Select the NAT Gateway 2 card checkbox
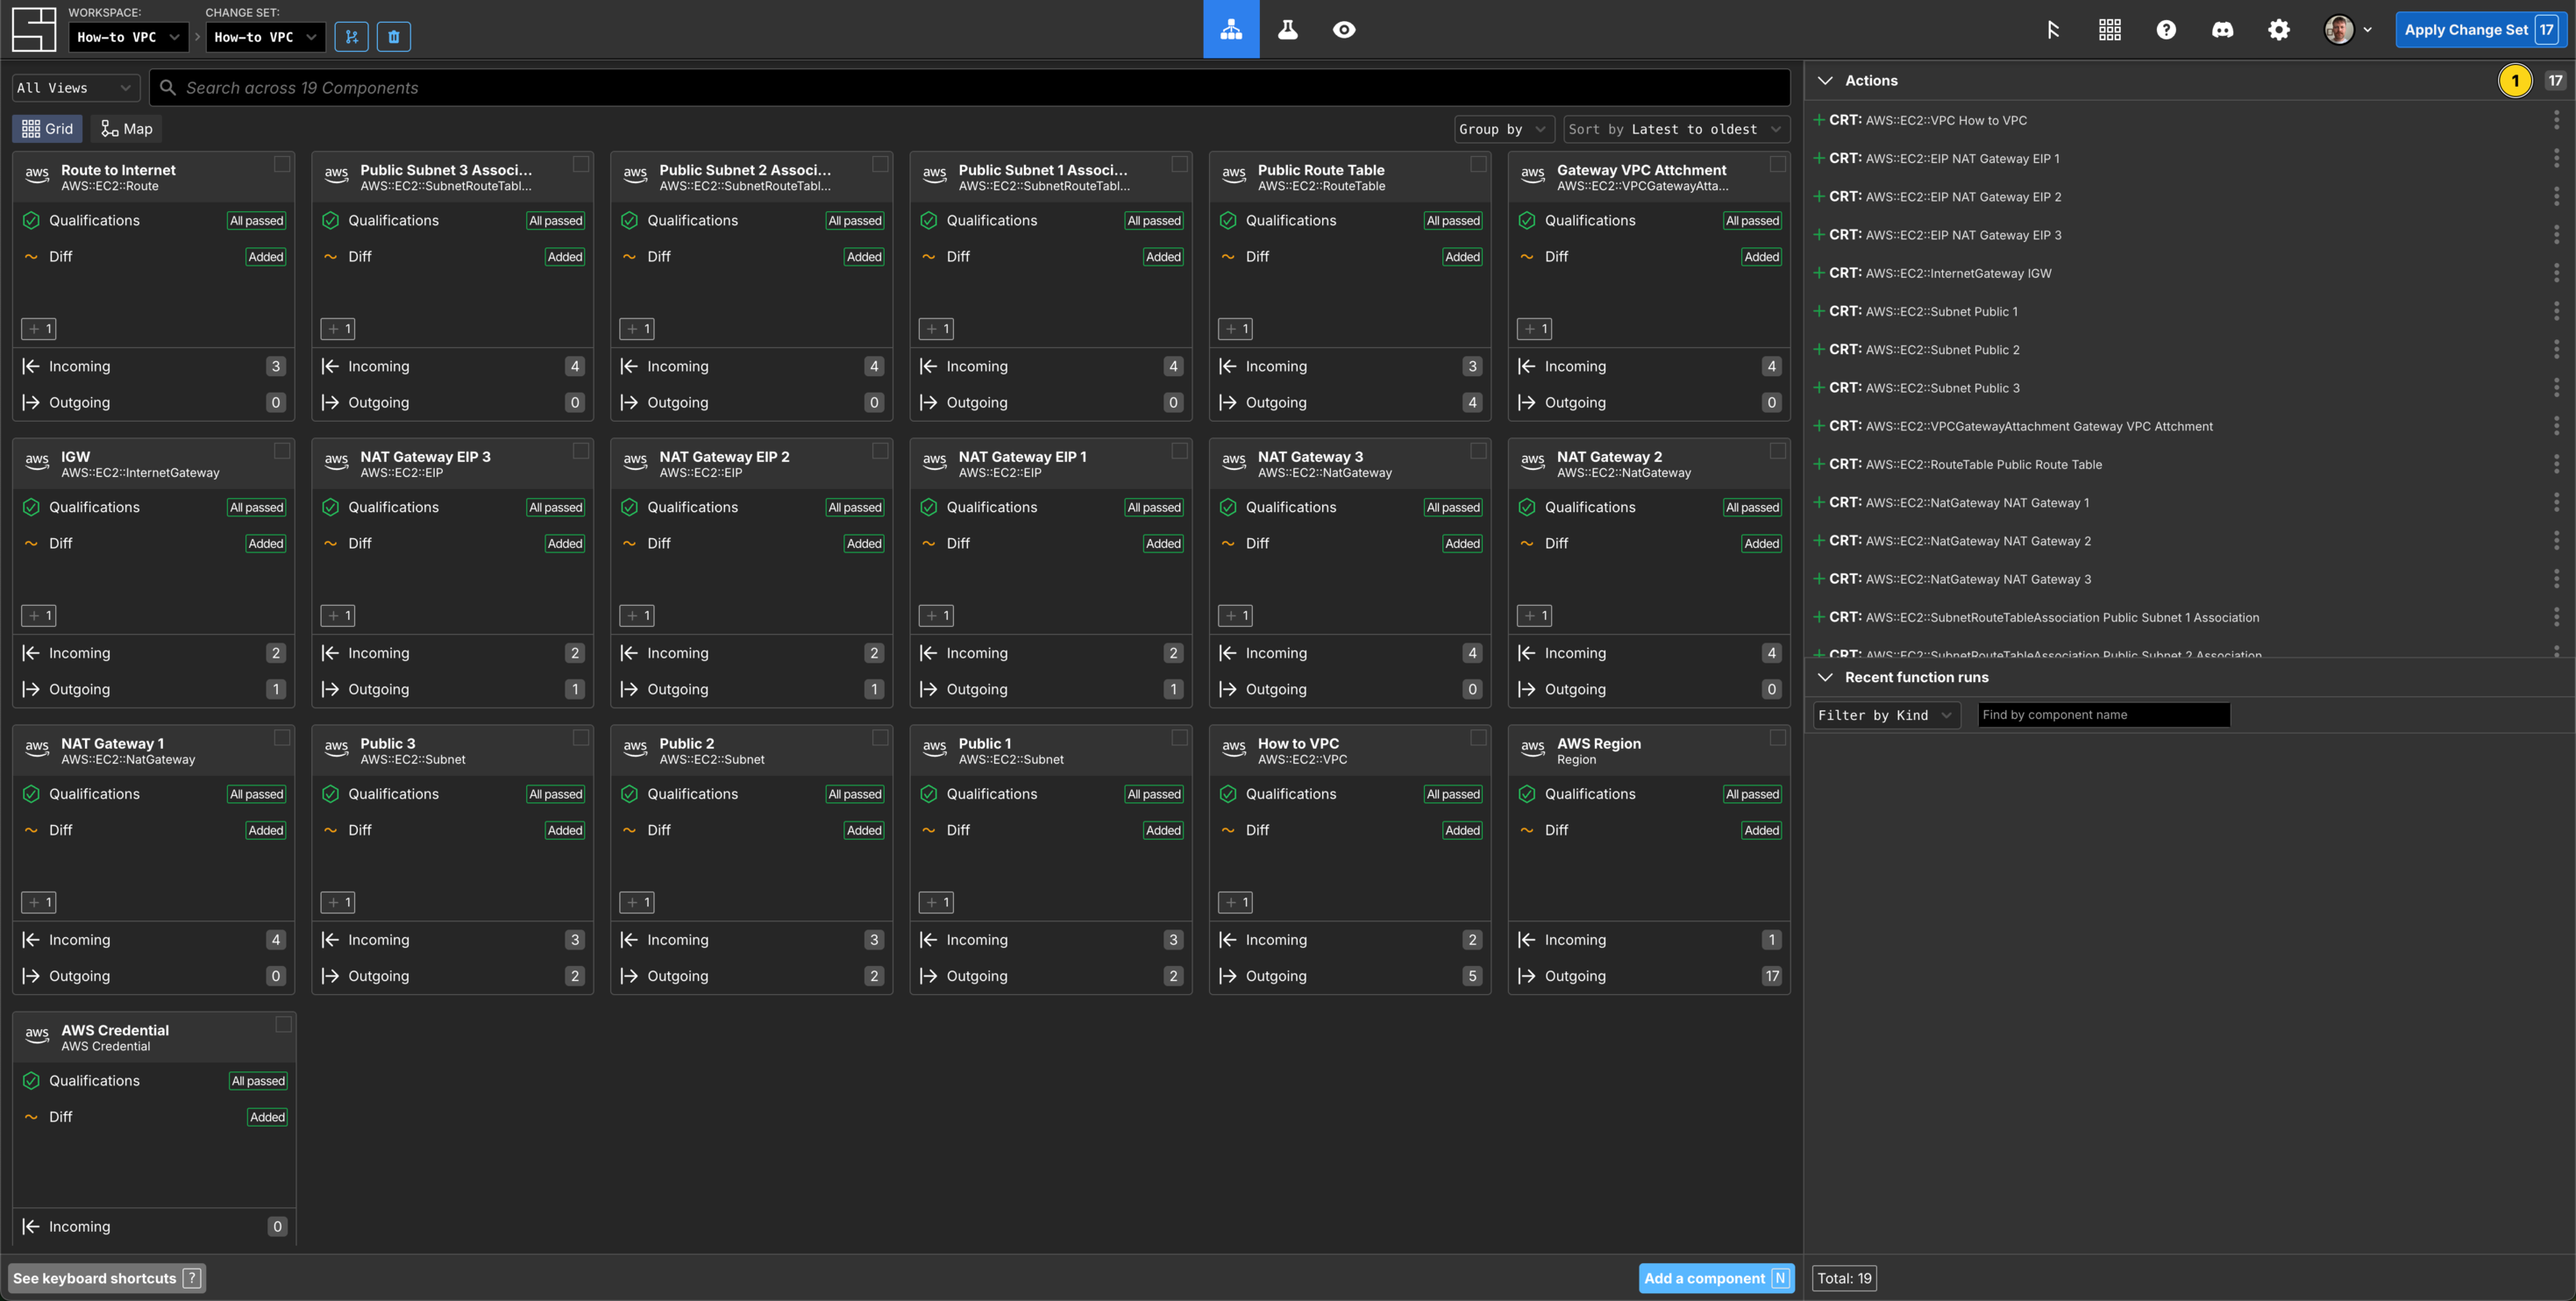 [x=1777, y=451]
